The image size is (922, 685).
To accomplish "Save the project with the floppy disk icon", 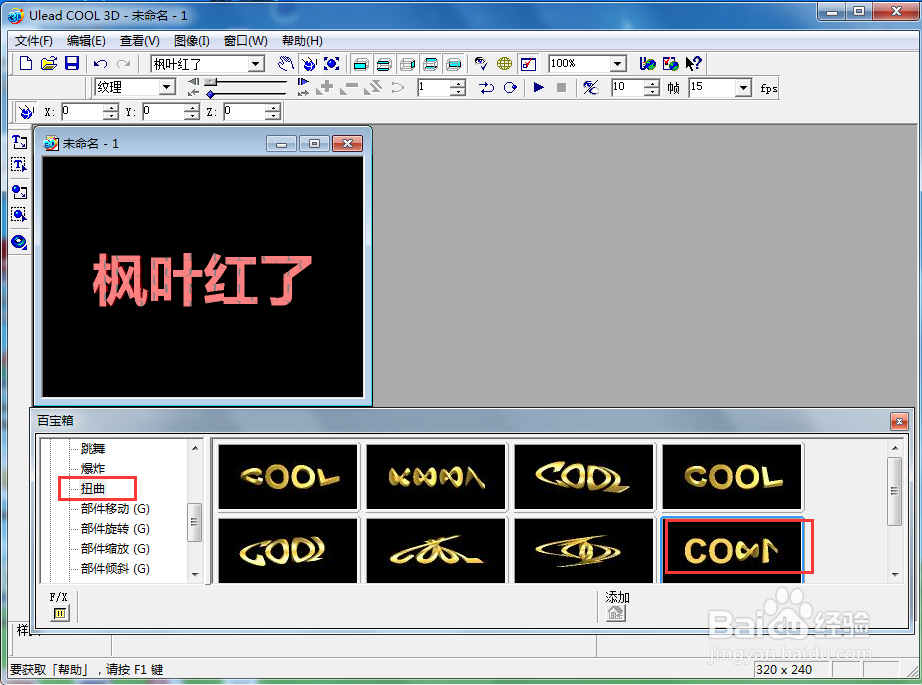I will 72,64.
